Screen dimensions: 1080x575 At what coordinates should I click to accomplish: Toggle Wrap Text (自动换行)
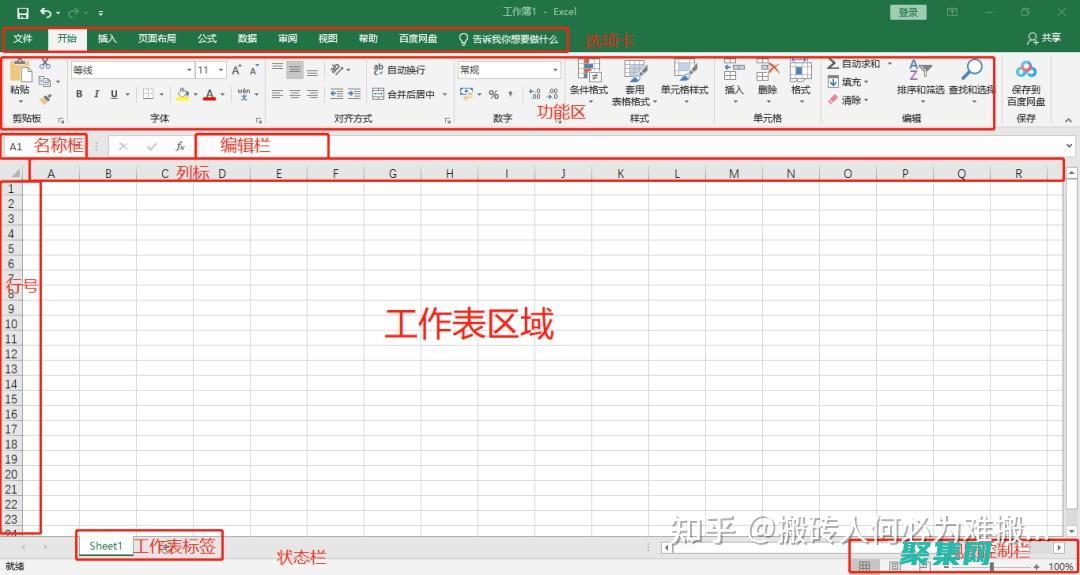pyautogui.click(x=398, y=70)
